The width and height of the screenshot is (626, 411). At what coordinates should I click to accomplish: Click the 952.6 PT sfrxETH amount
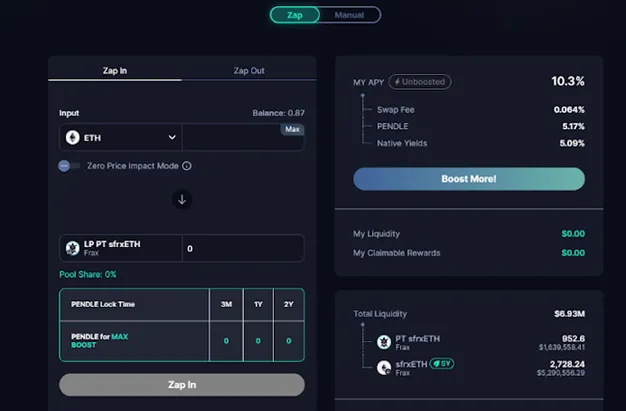(x=573, y=339)
